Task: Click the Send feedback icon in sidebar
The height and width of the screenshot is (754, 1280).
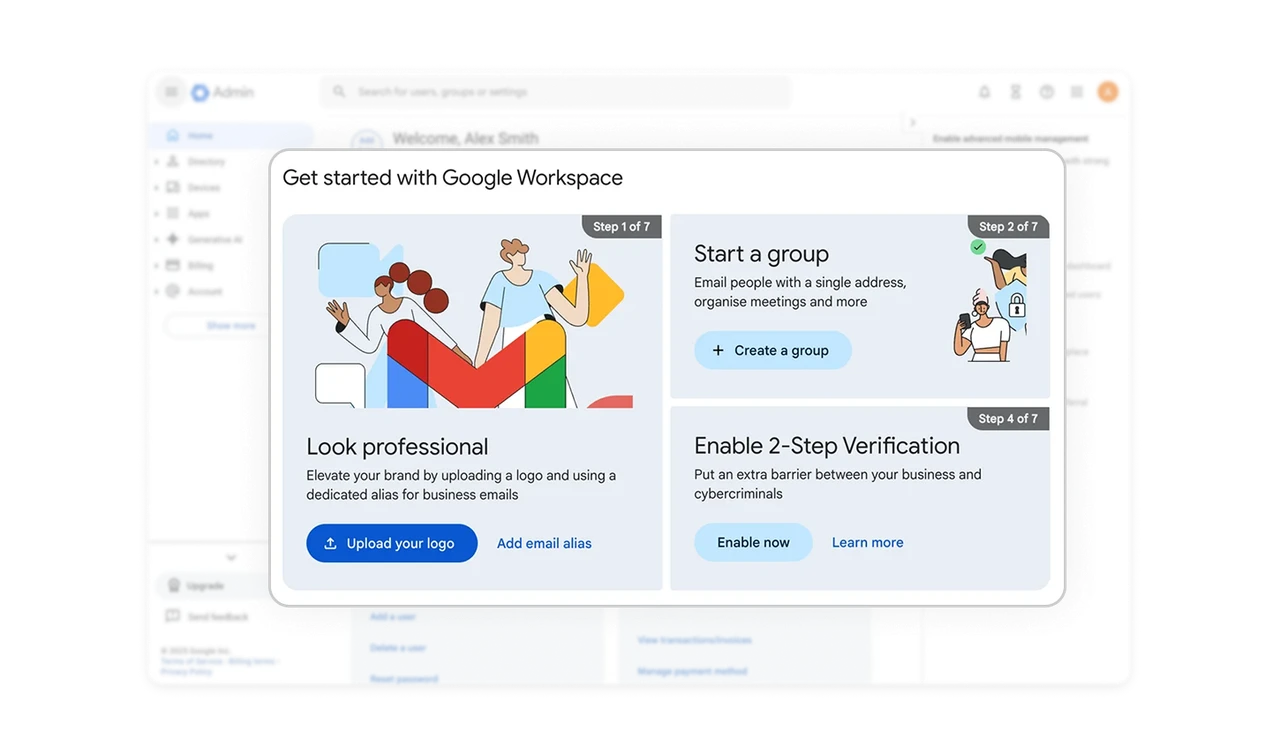Action: (174, 617)
